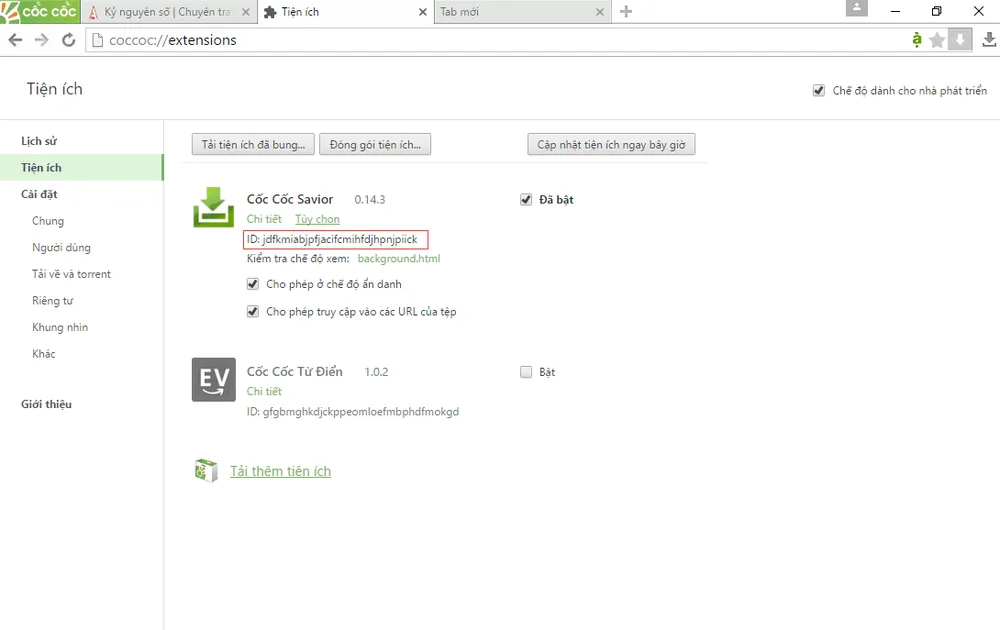Click the forward navigation arrow
Image resolution: width=1000 pixels, height=630 pixels.
click(x=41, y=40)
